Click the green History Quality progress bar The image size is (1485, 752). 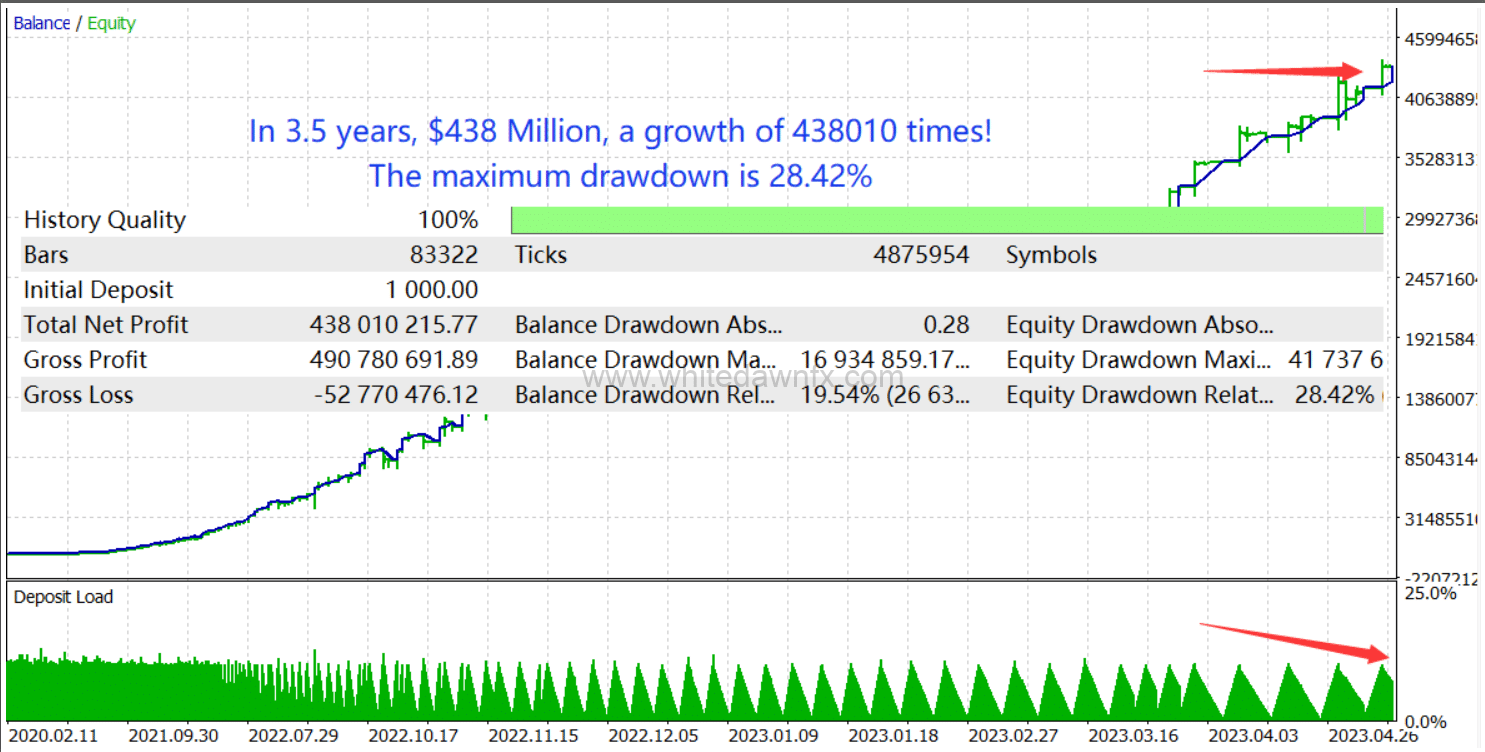(946, 220)
